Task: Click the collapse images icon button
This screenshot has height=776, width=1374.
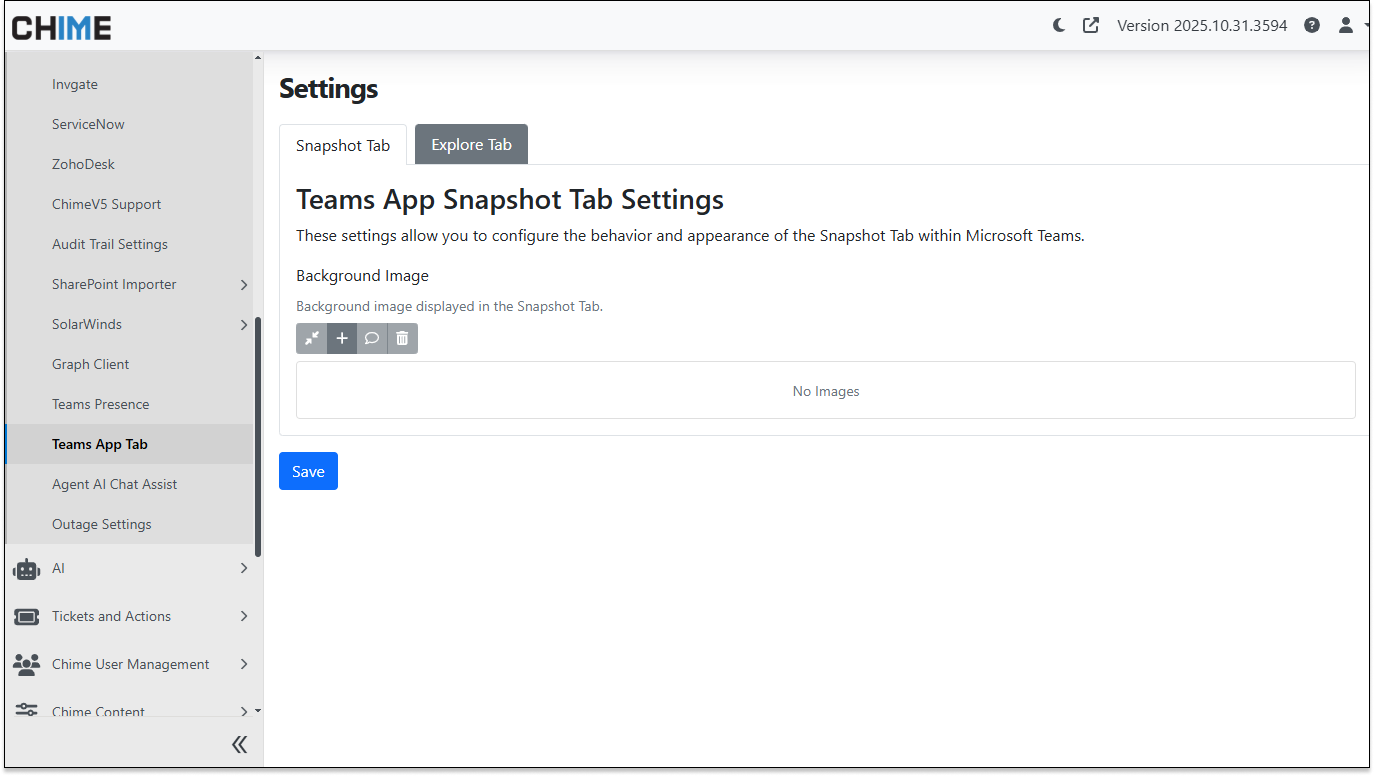Action: [311, 339]
